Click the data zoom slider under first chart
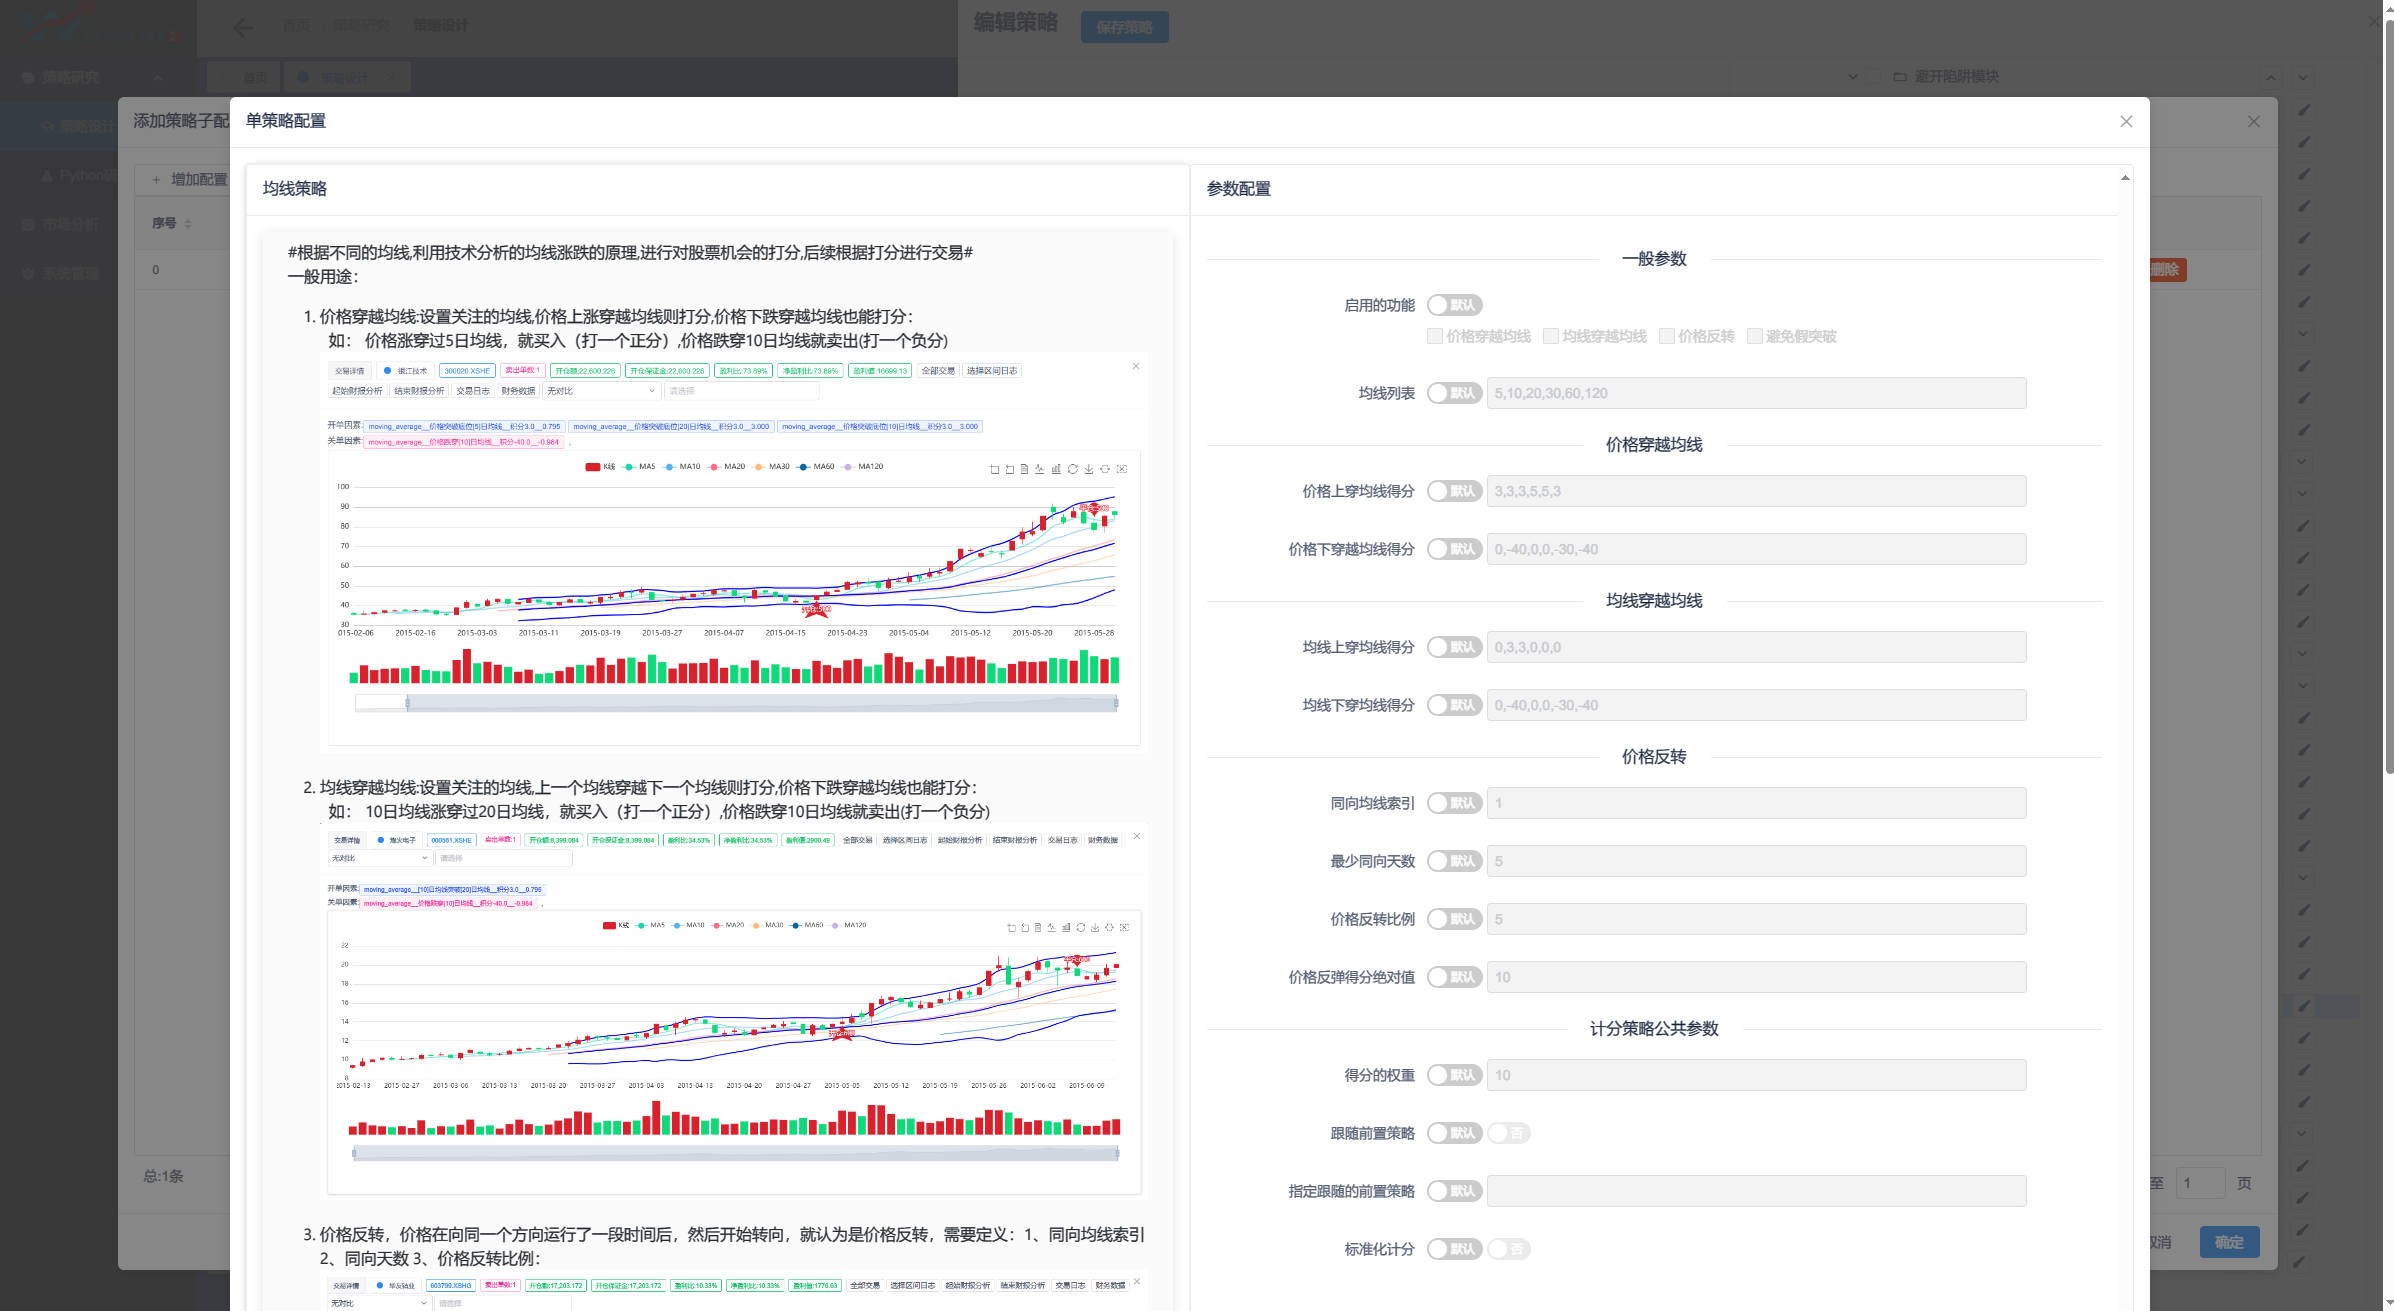 coord(760,704)
